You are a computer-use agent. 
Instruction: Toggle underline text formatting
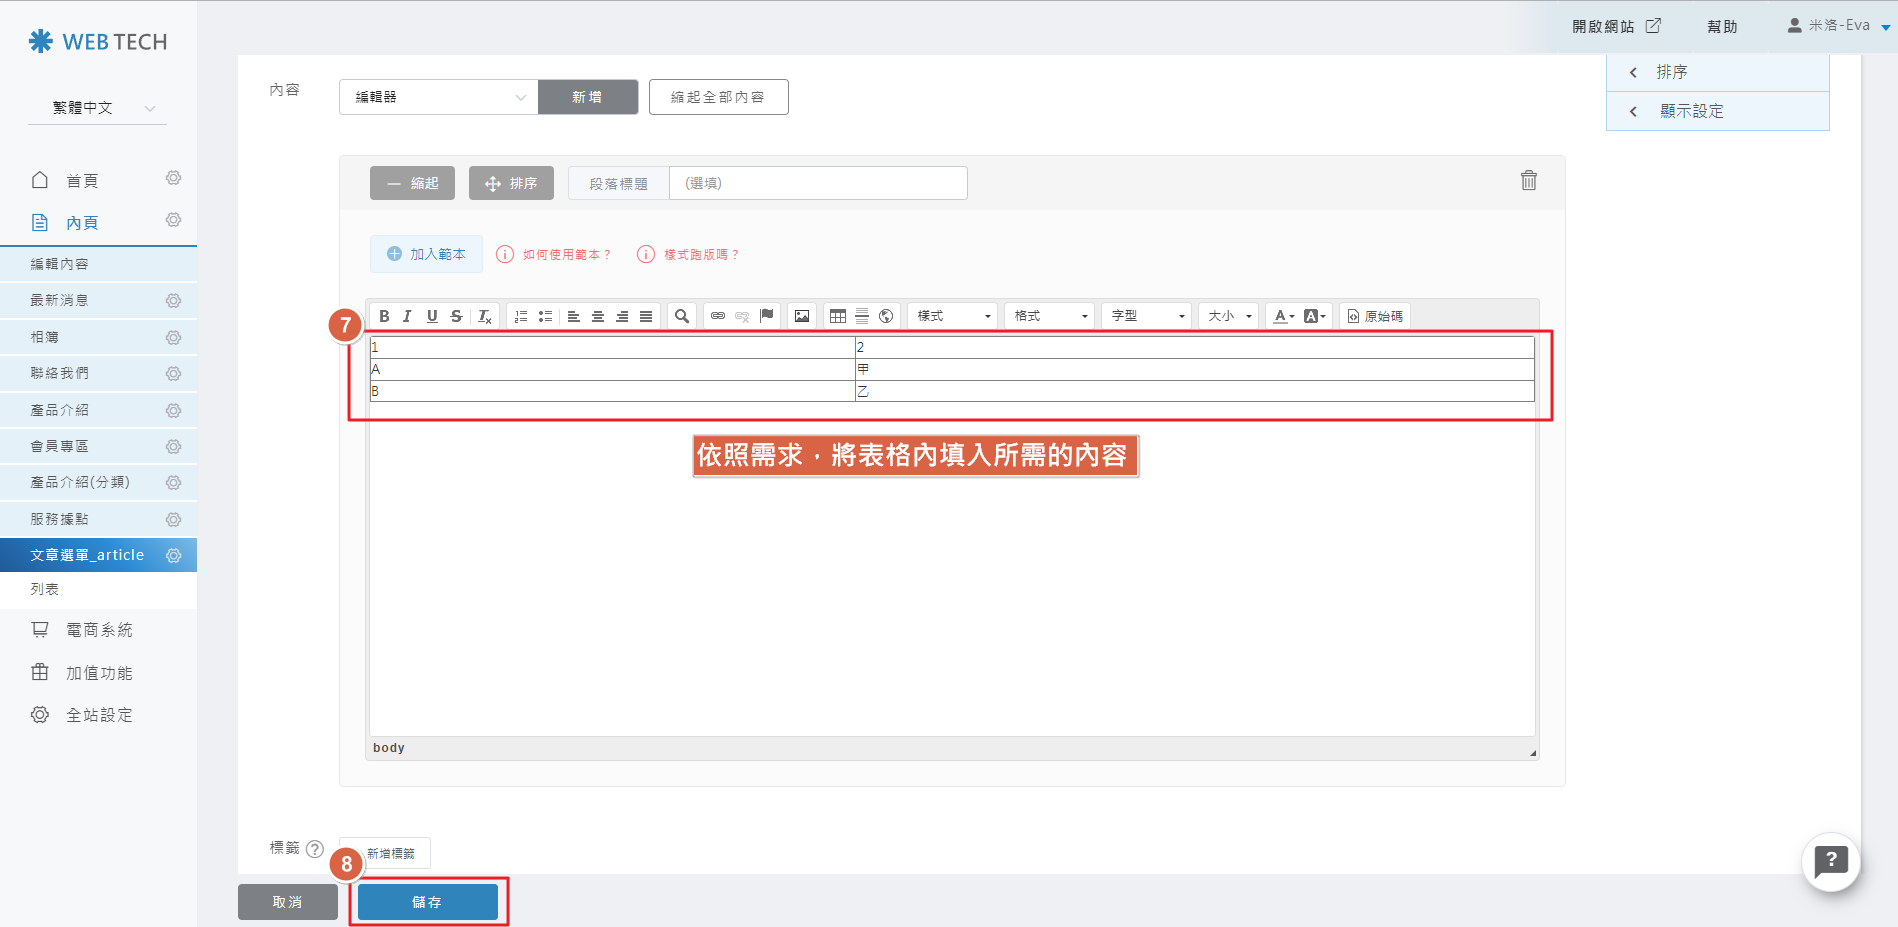432,316
